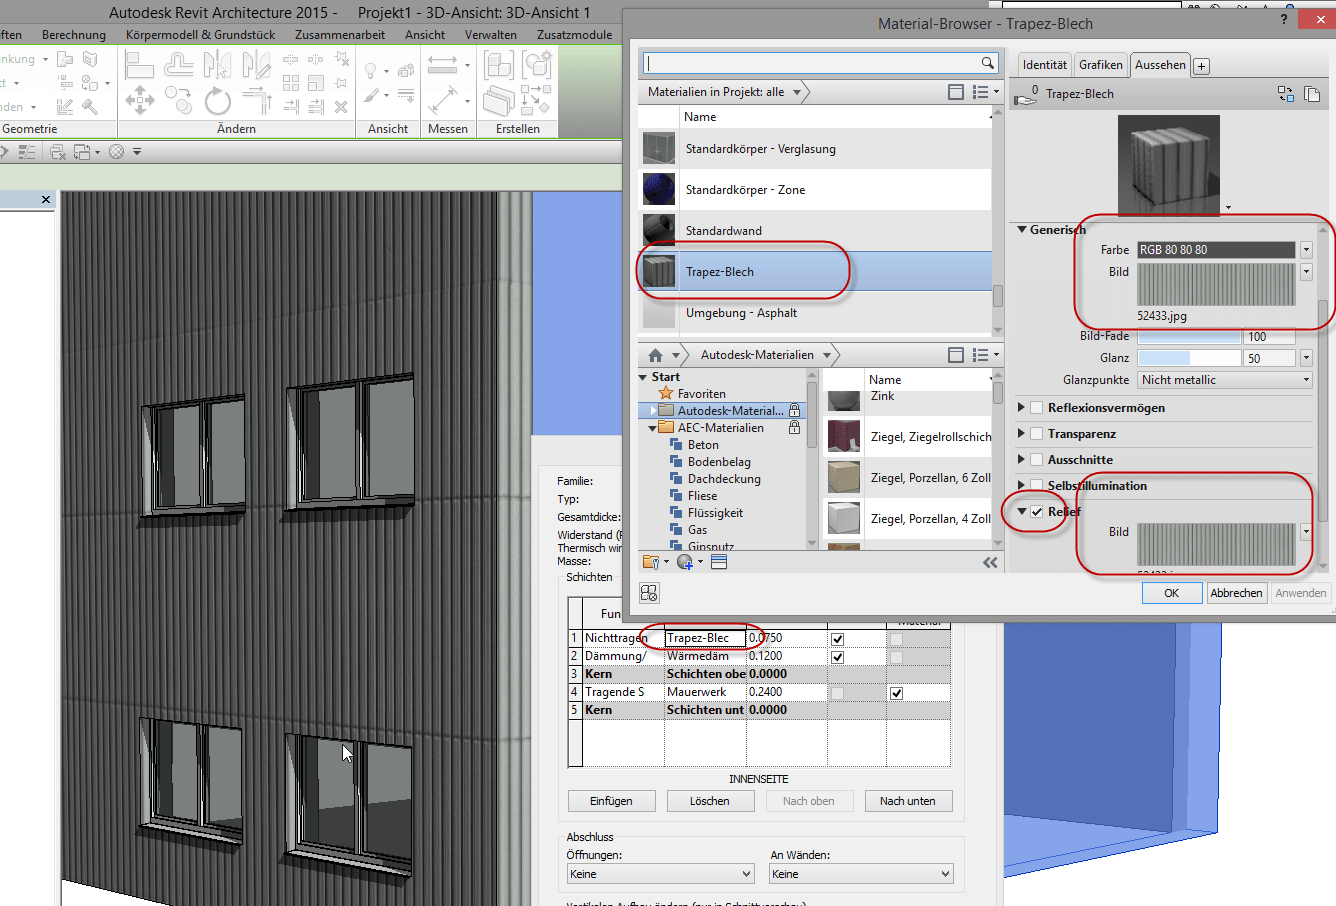The image size is (1336, 906).
Task: Adjust the Bild-Fade slider
Action: (1189, 337)
